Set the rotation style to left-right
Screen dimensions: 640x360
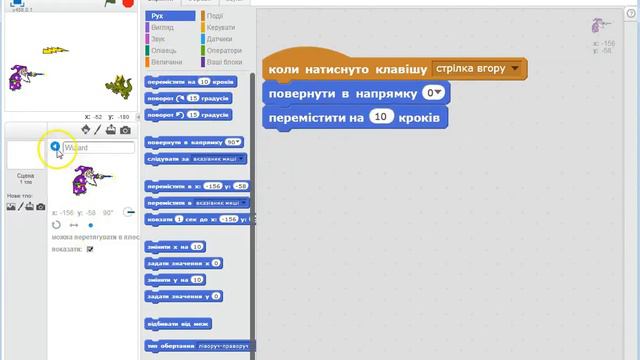click(74, 225)
